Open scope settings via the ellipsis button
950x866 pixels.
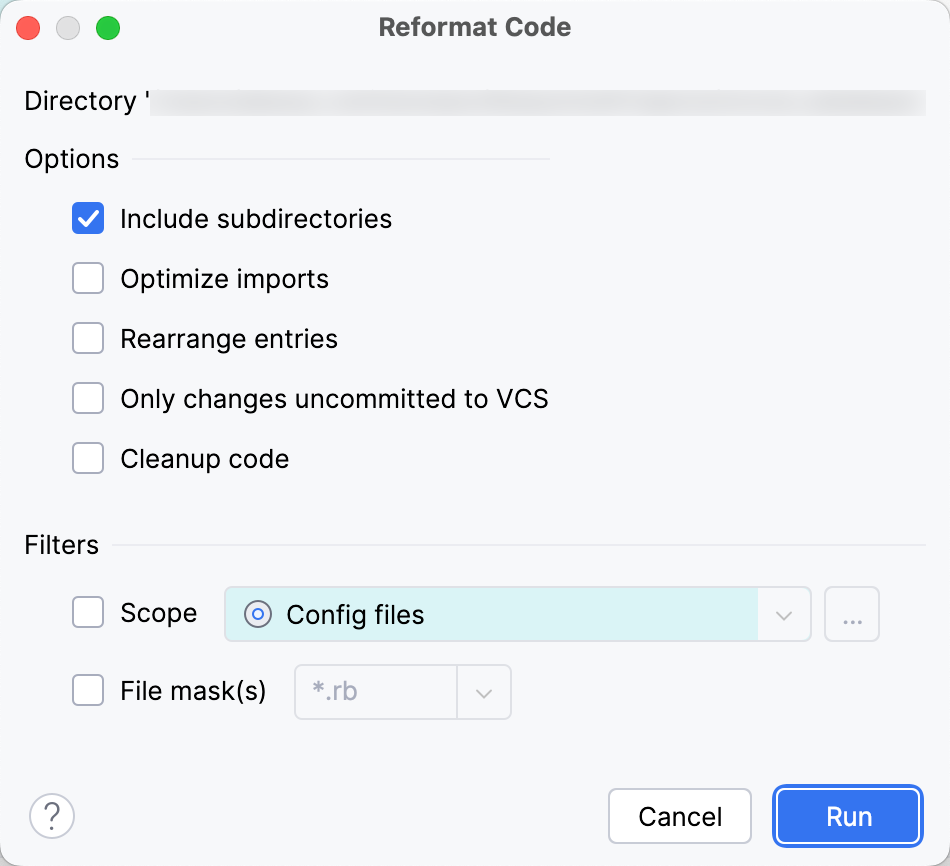click(851, 614)
